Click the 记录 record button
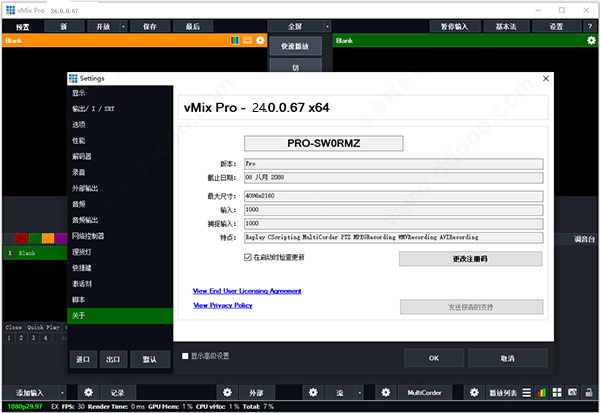The image size is (600, 413). (x=117, y=392)
